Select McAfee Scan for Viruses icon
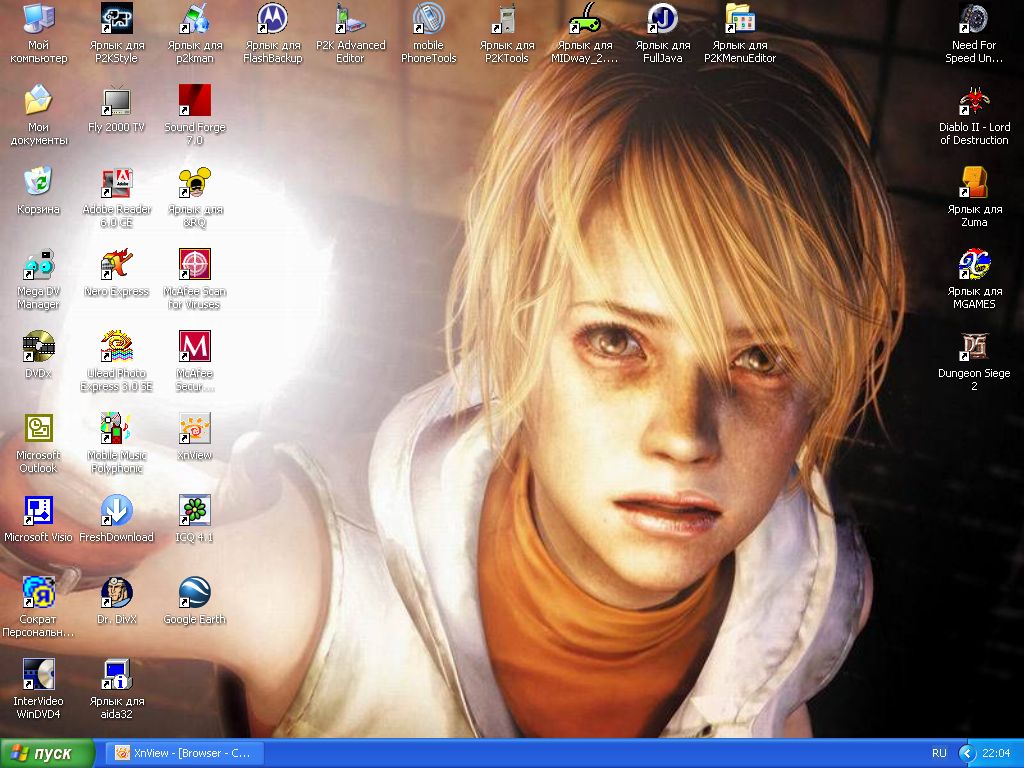Screen dimensions: 1024x768 click(x=195, y=264)
